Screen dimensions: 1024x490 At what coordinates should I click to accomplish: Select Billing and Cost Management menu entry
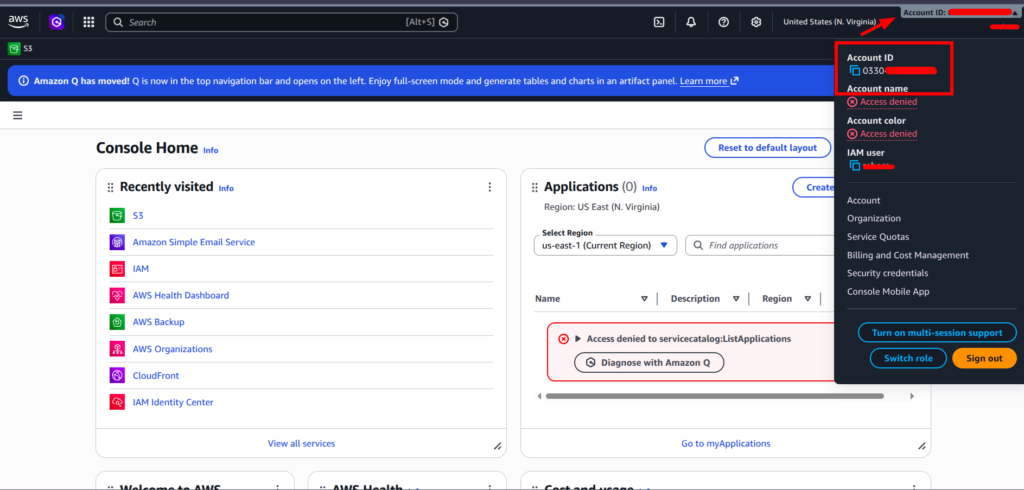tap(907, 255)
